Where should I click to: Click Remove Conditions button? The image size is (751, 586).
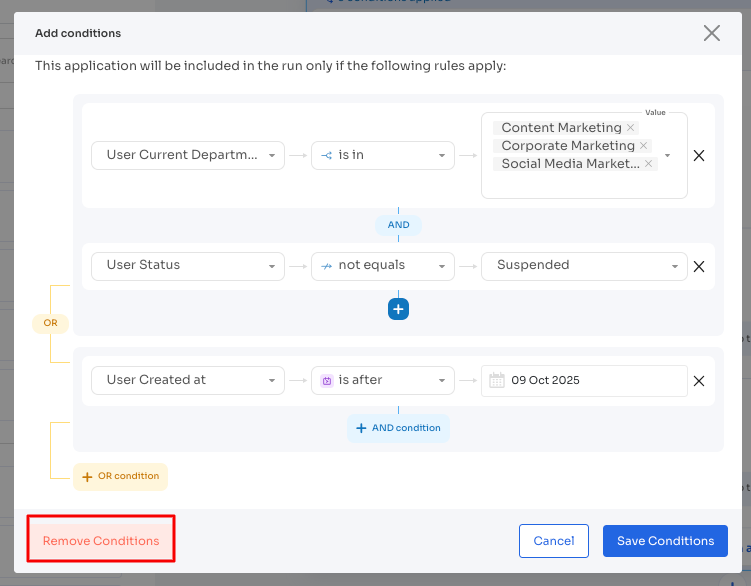[101, 540]
